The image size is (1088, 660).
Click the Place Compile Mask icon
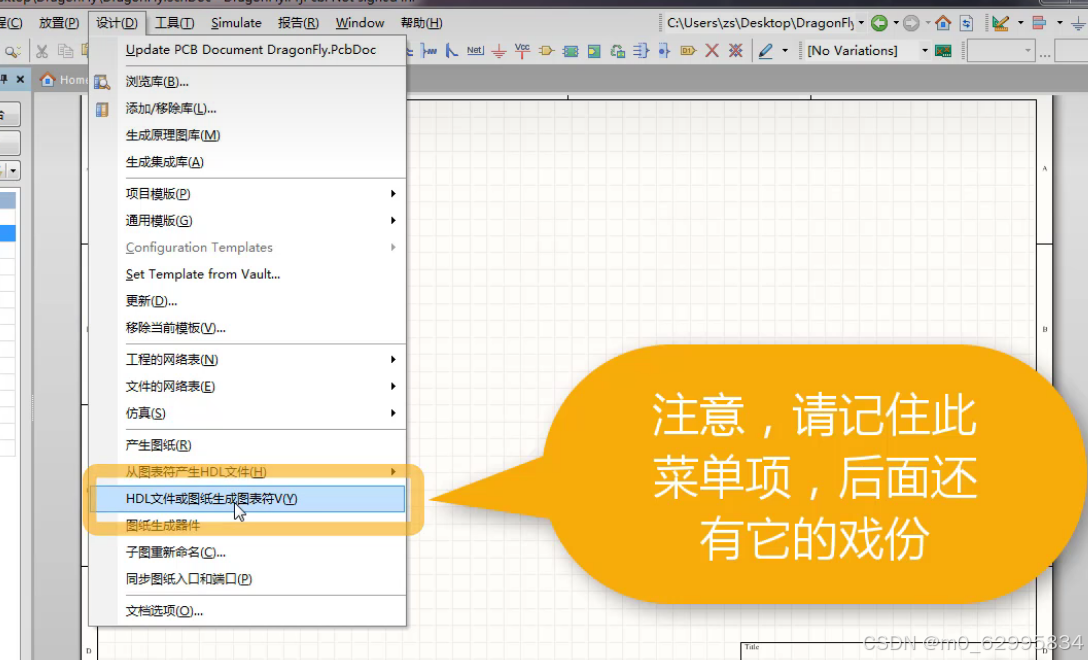[736, 51]
